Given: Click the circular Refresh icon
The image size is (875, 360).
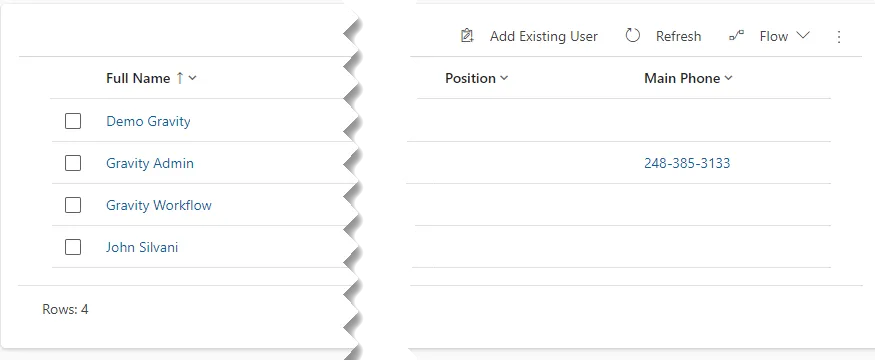Looking at the screenshot, I should [x=632, y=36].
